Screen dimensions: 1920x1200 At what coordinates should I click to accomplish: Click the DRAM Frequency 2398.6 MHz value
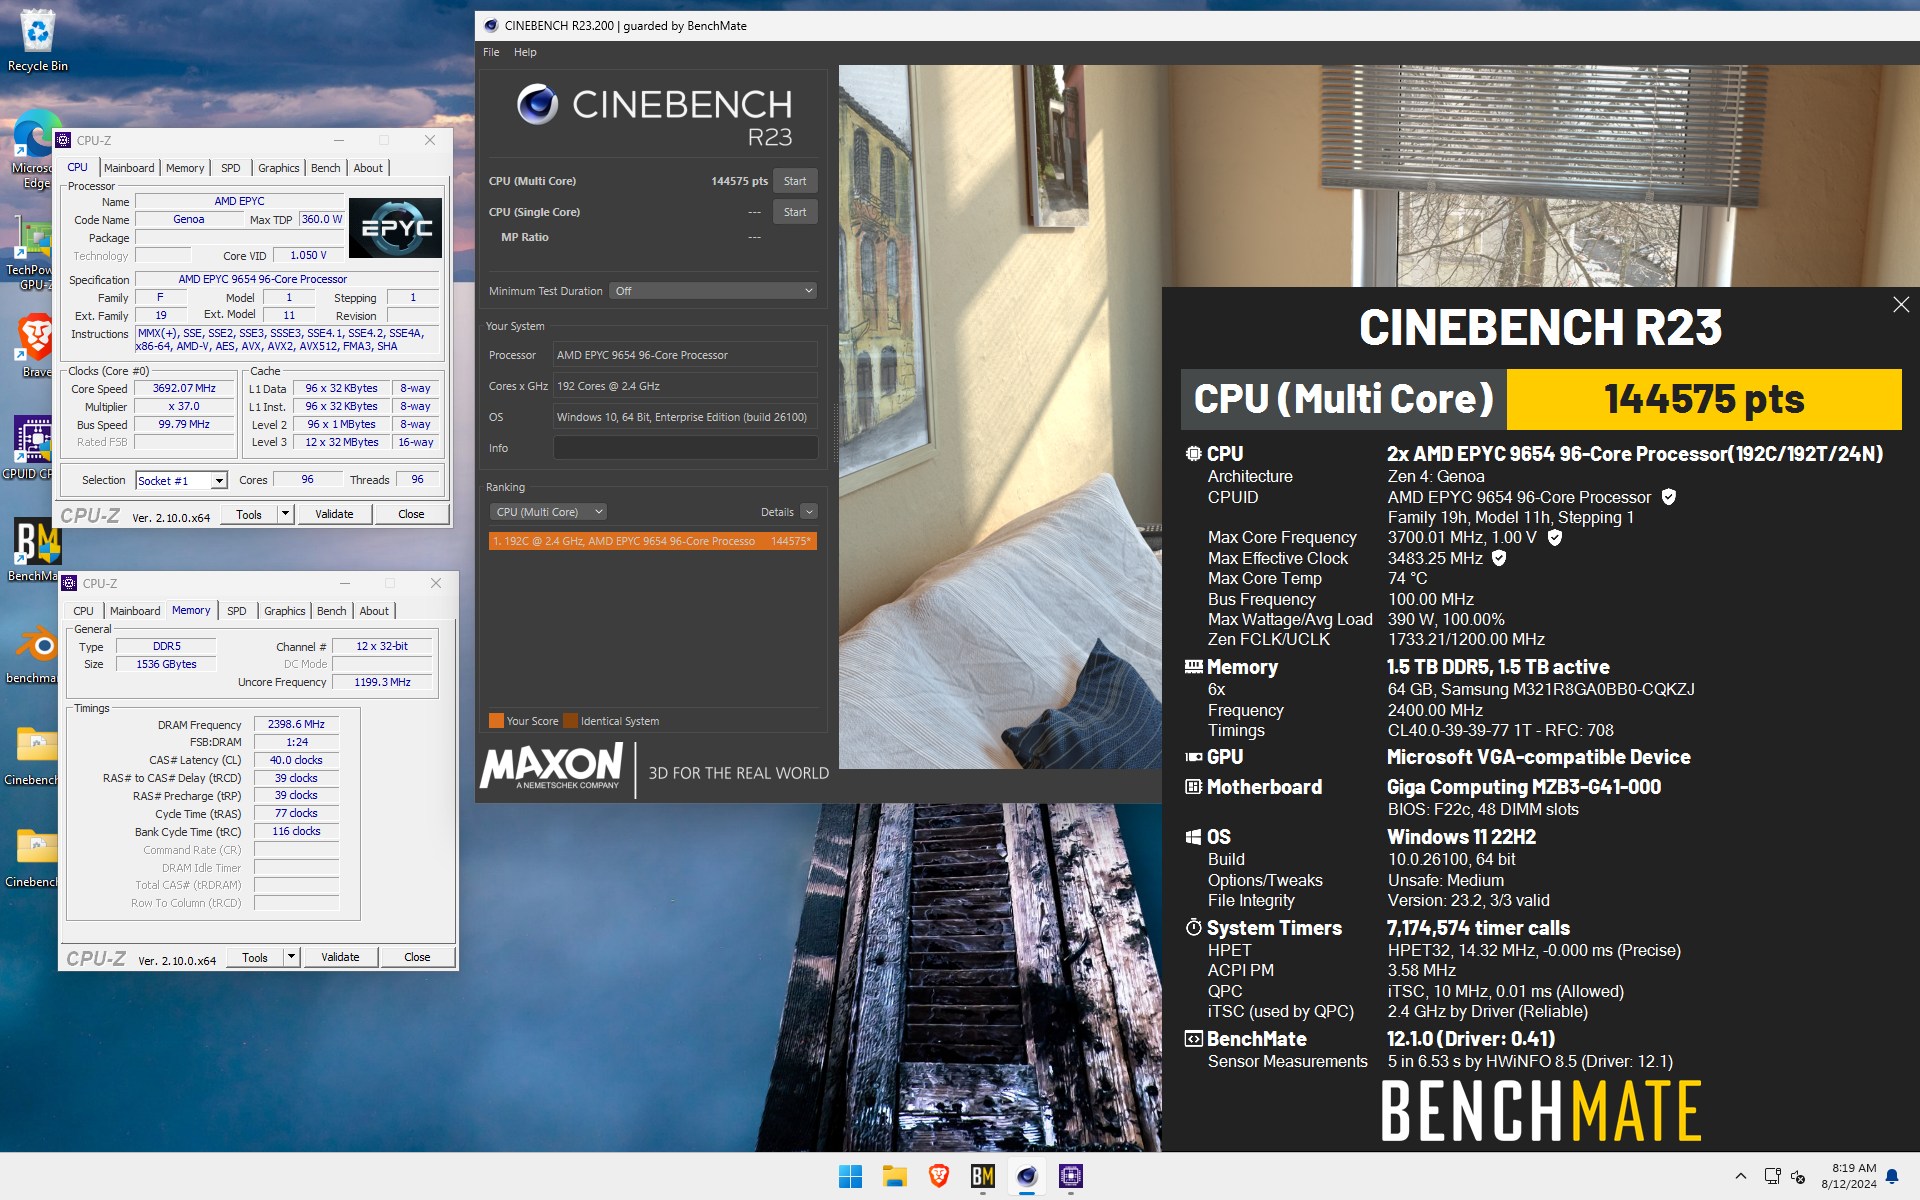pyautogui.click(x=296, y=724)
